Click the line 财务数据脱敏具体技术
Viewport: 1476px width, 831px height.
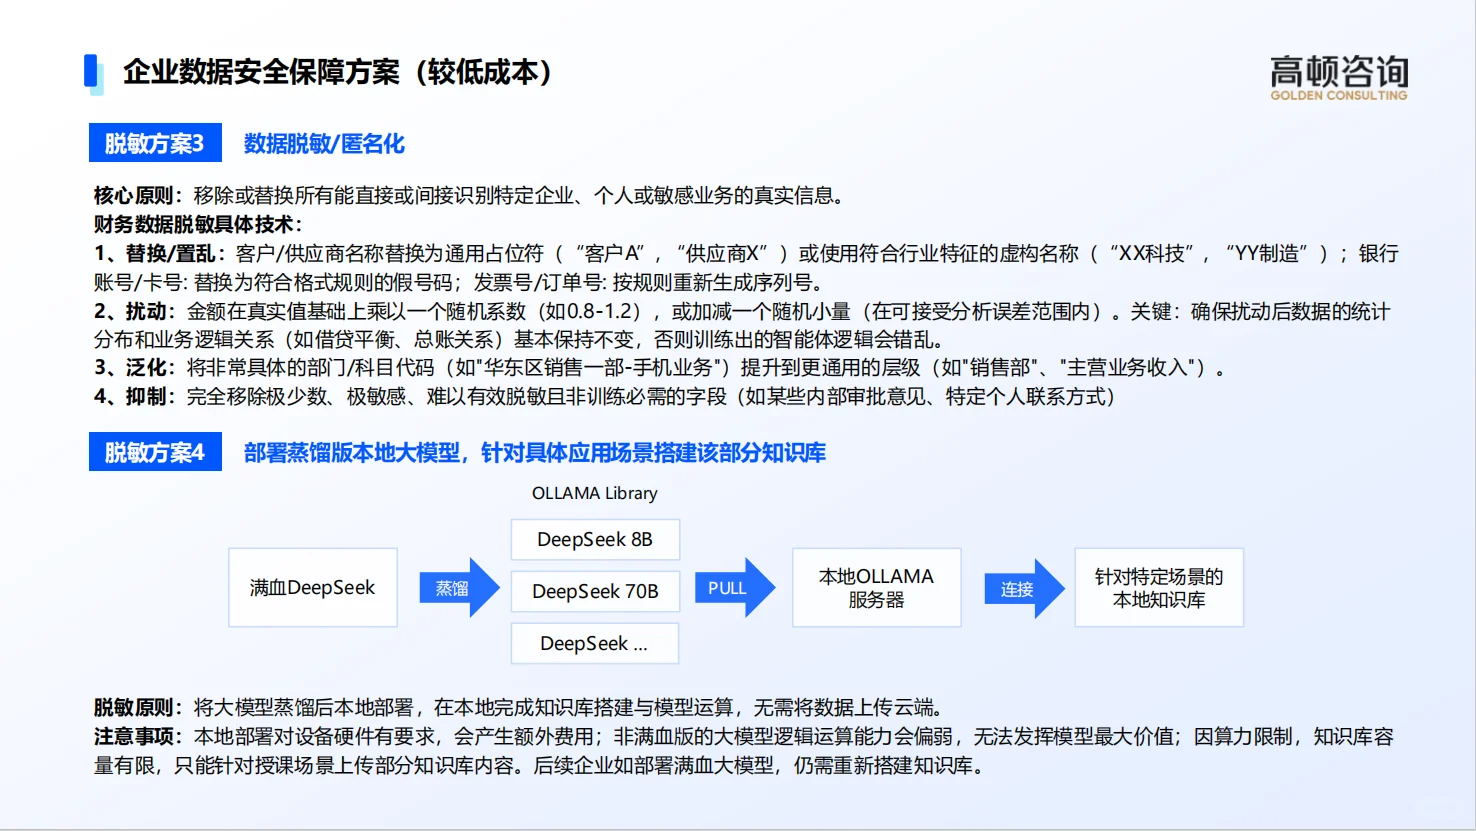[x=198, y=224]
